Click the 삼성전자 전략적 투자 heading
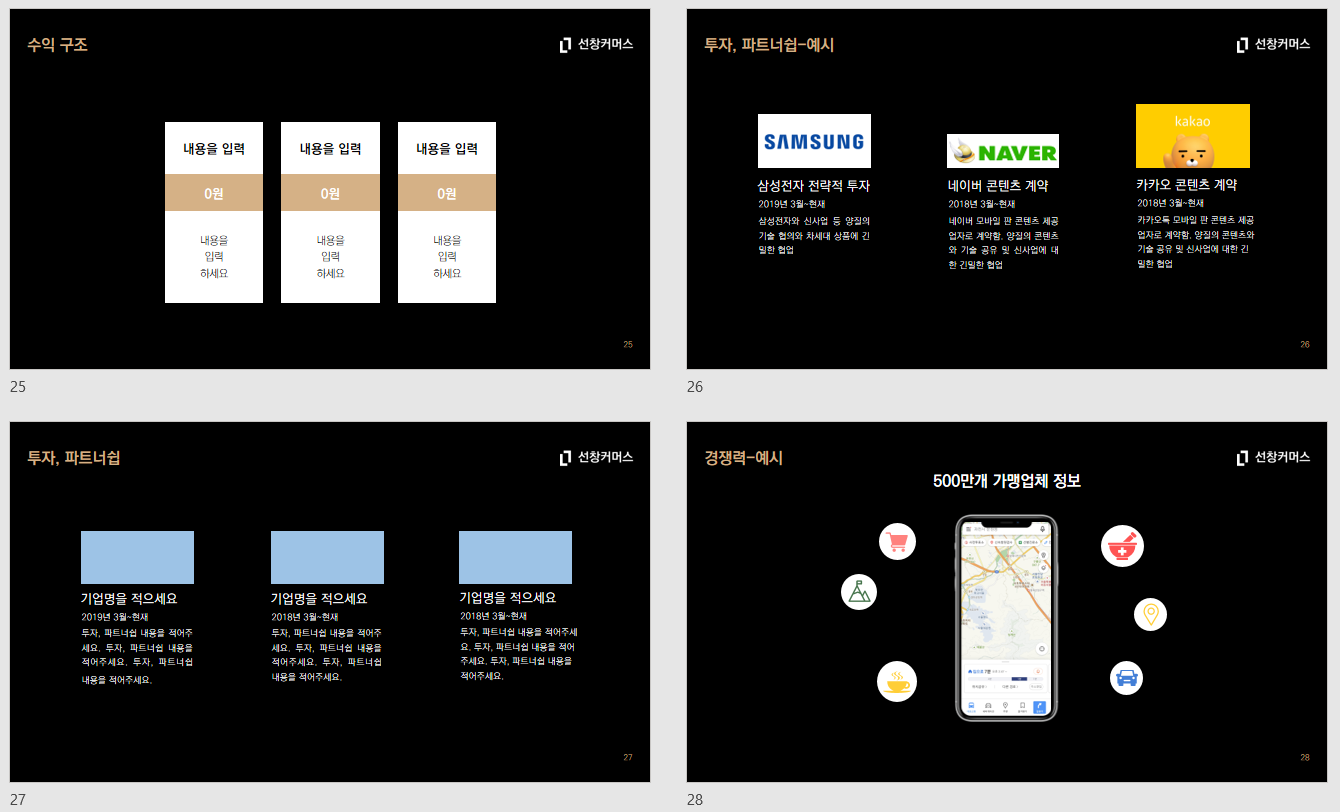The height and width of the screenshot is (812, 1340). click(x=814, y=186)
